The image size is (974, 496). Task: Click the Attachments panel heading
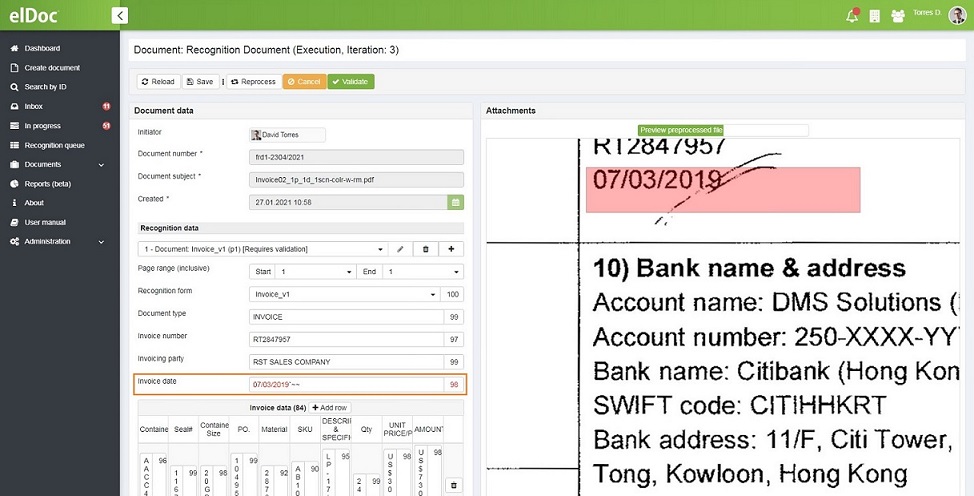pyautogui.click(x=511, y=111)
